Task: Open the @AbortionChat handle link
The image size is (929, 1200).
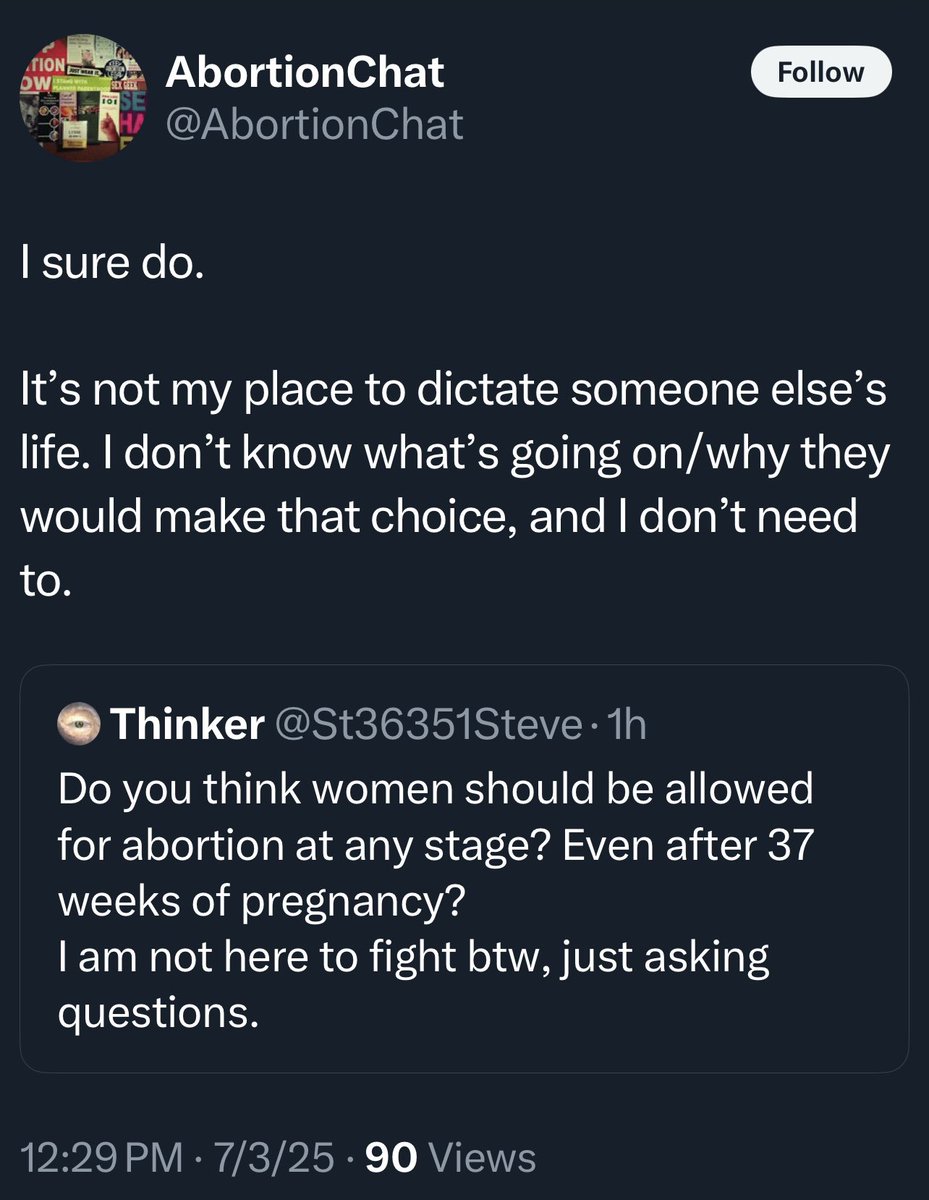Action: [314, 124]
